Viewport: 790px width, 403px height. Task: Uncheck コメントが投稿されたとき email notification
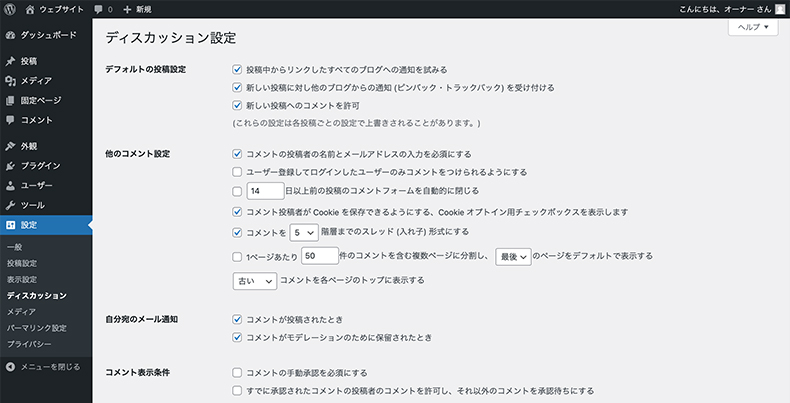(x=237, y=319)
